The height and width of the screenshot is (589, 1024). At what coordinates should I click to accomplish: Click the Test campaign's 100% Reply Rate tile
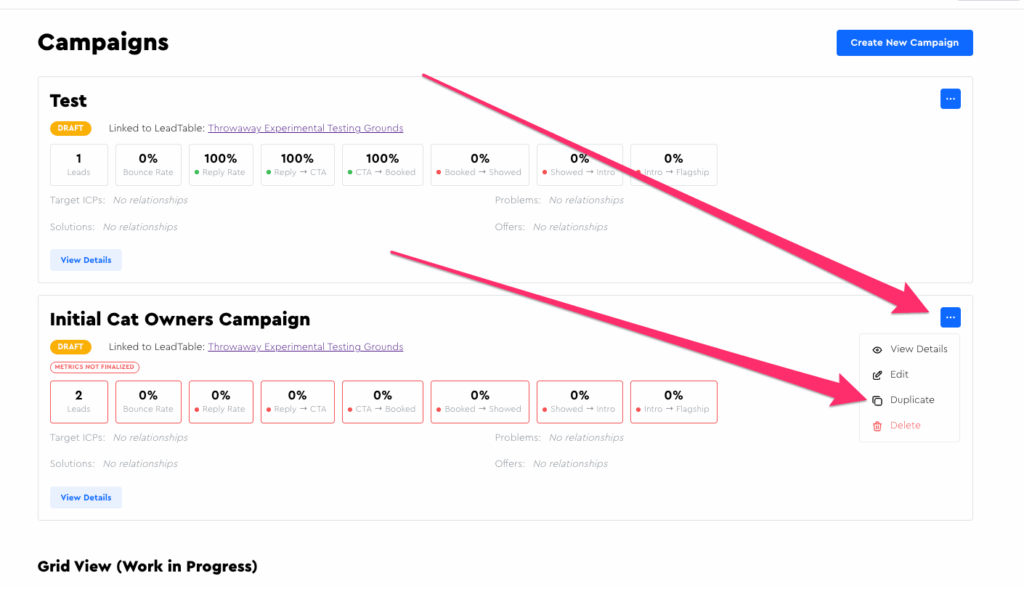220,164
